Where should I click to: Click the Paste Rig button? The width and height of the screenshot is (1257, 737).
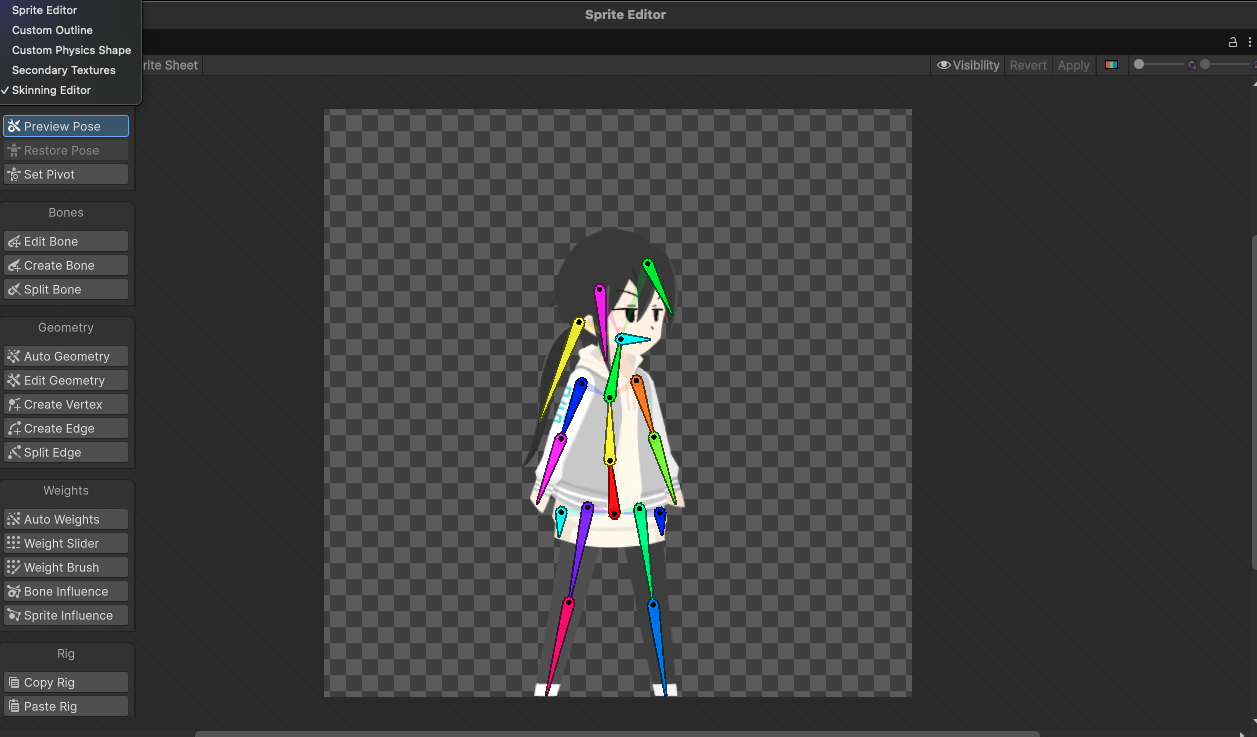click(x=66, y=707)
